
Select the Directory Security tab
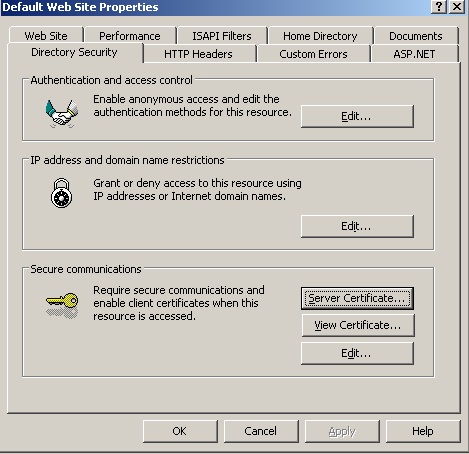[74, 52]
